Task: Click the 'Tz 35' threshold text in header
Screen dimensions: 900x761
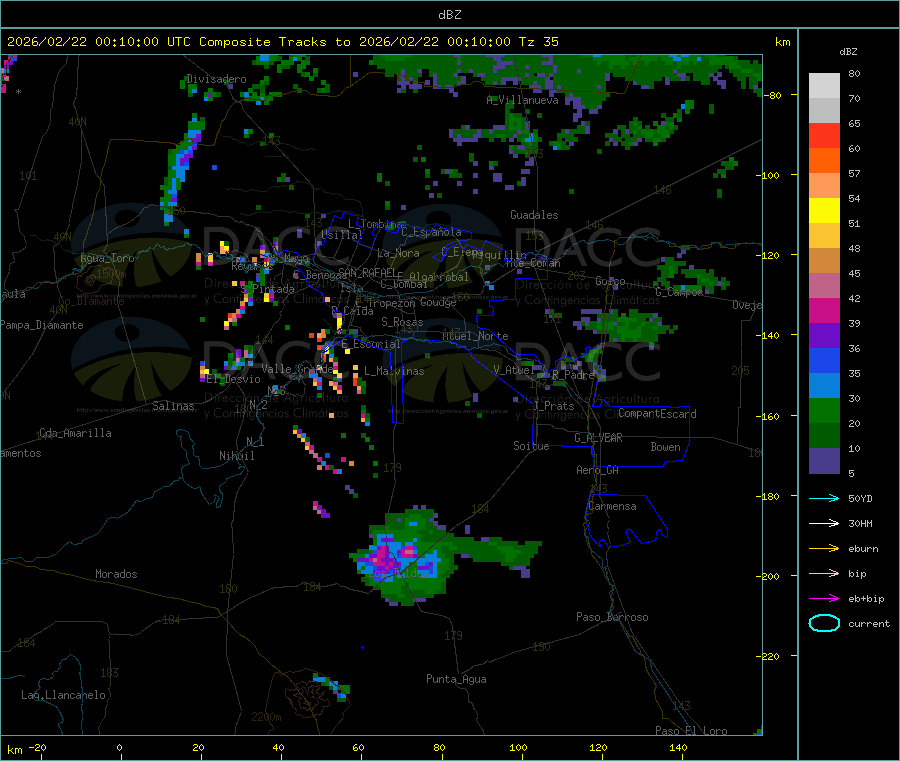Action: pos(538,42)
